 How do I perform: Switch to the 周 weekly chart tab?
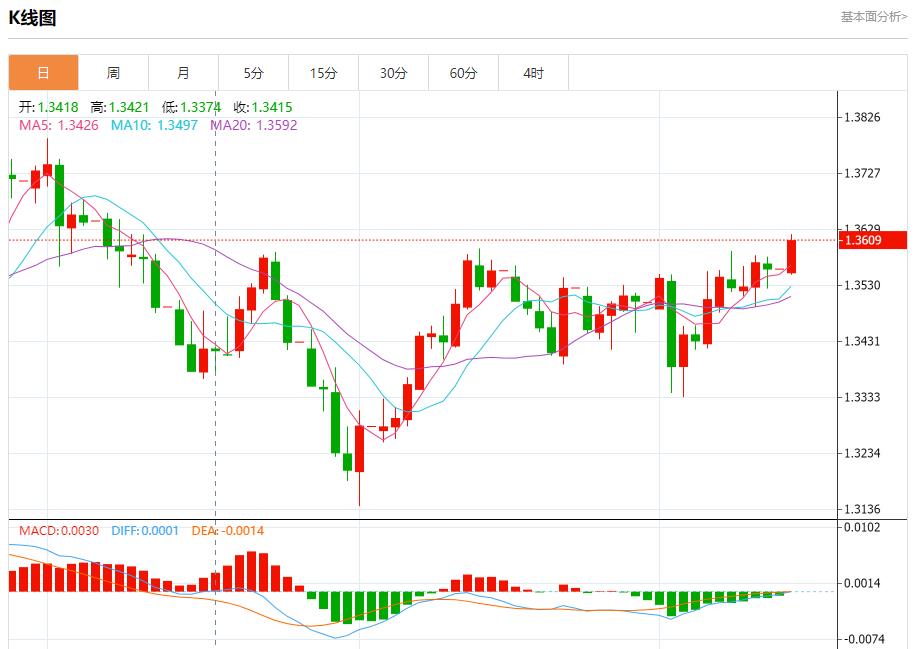(114, 72)
